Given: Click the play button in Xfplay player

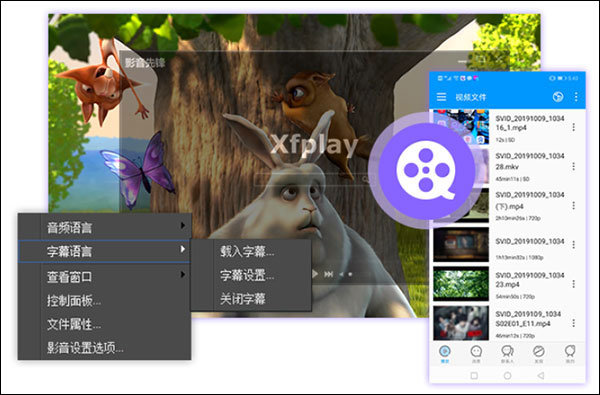Looking at the screenshot, I should (315, 274).
